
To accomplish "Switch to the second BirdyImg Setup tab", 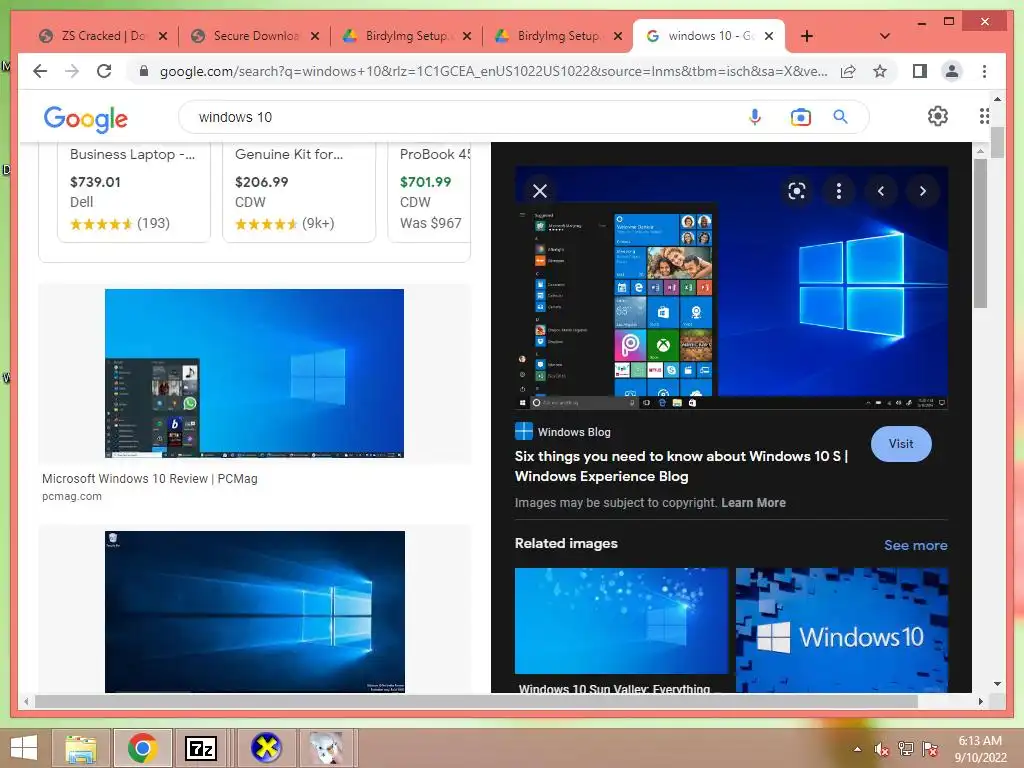I will click(x=558, y=36).
